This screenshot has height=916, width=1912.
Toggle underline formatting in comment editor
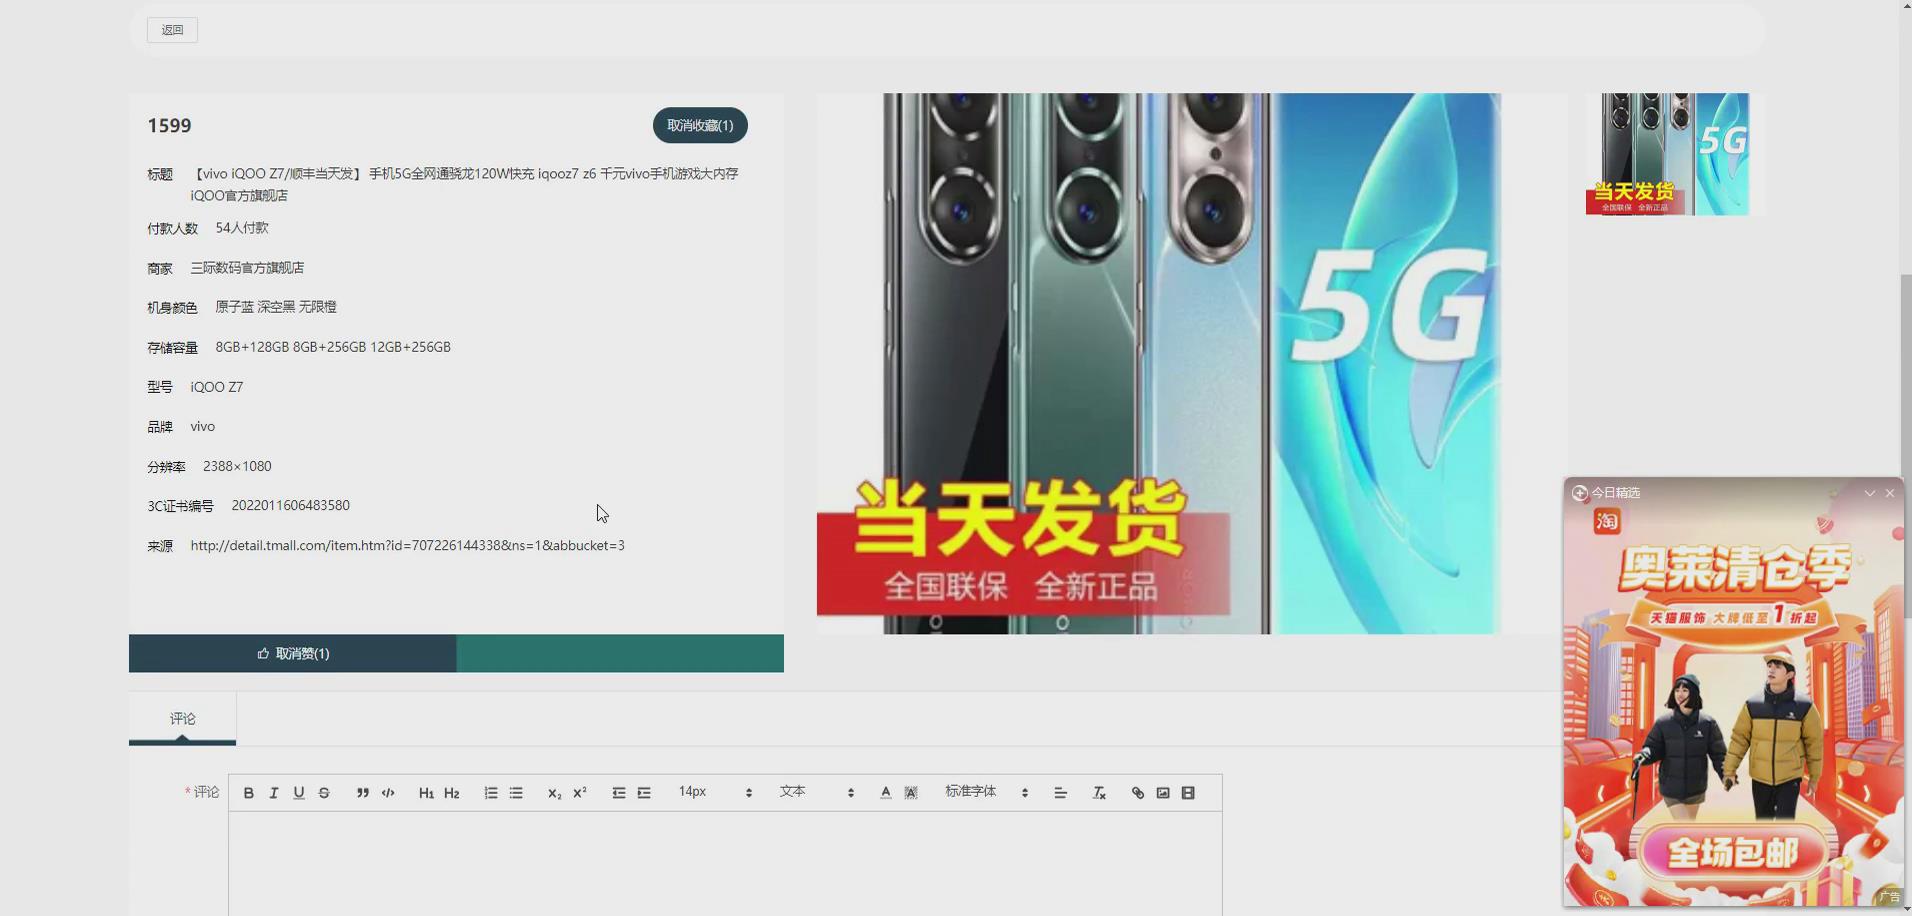(x=298, y=793)
